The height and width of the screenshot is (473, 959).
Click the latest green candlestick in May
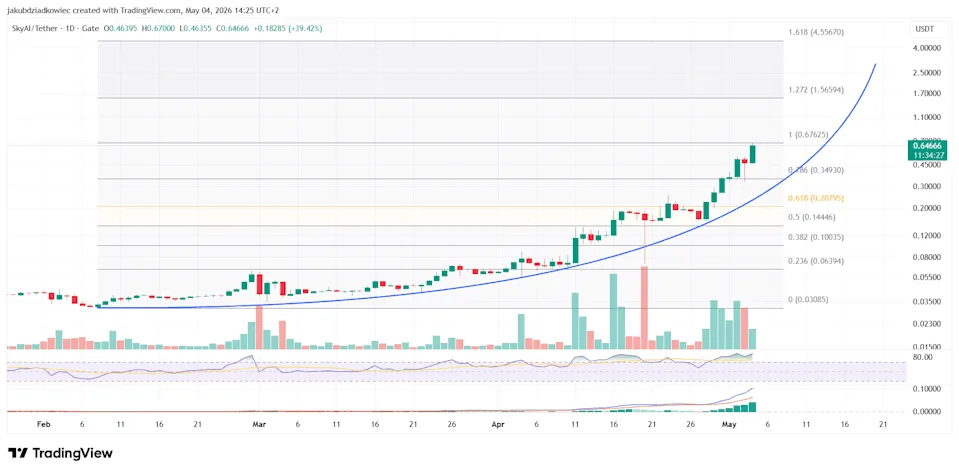tap(752, 154)
